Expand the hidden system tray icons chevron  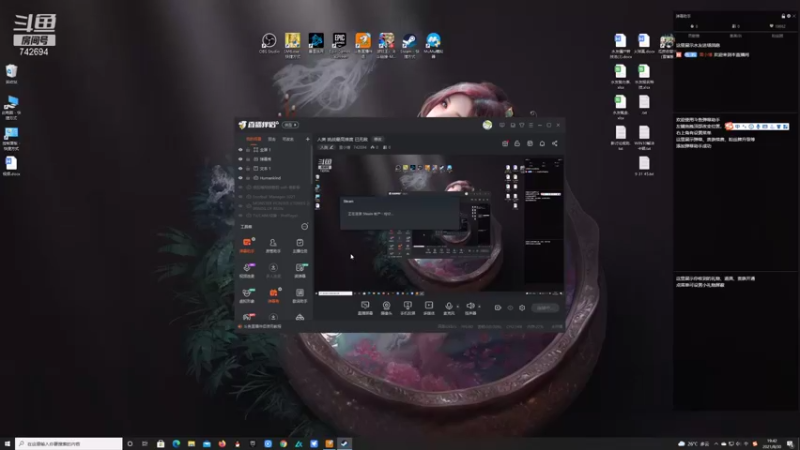coord(716,444)
